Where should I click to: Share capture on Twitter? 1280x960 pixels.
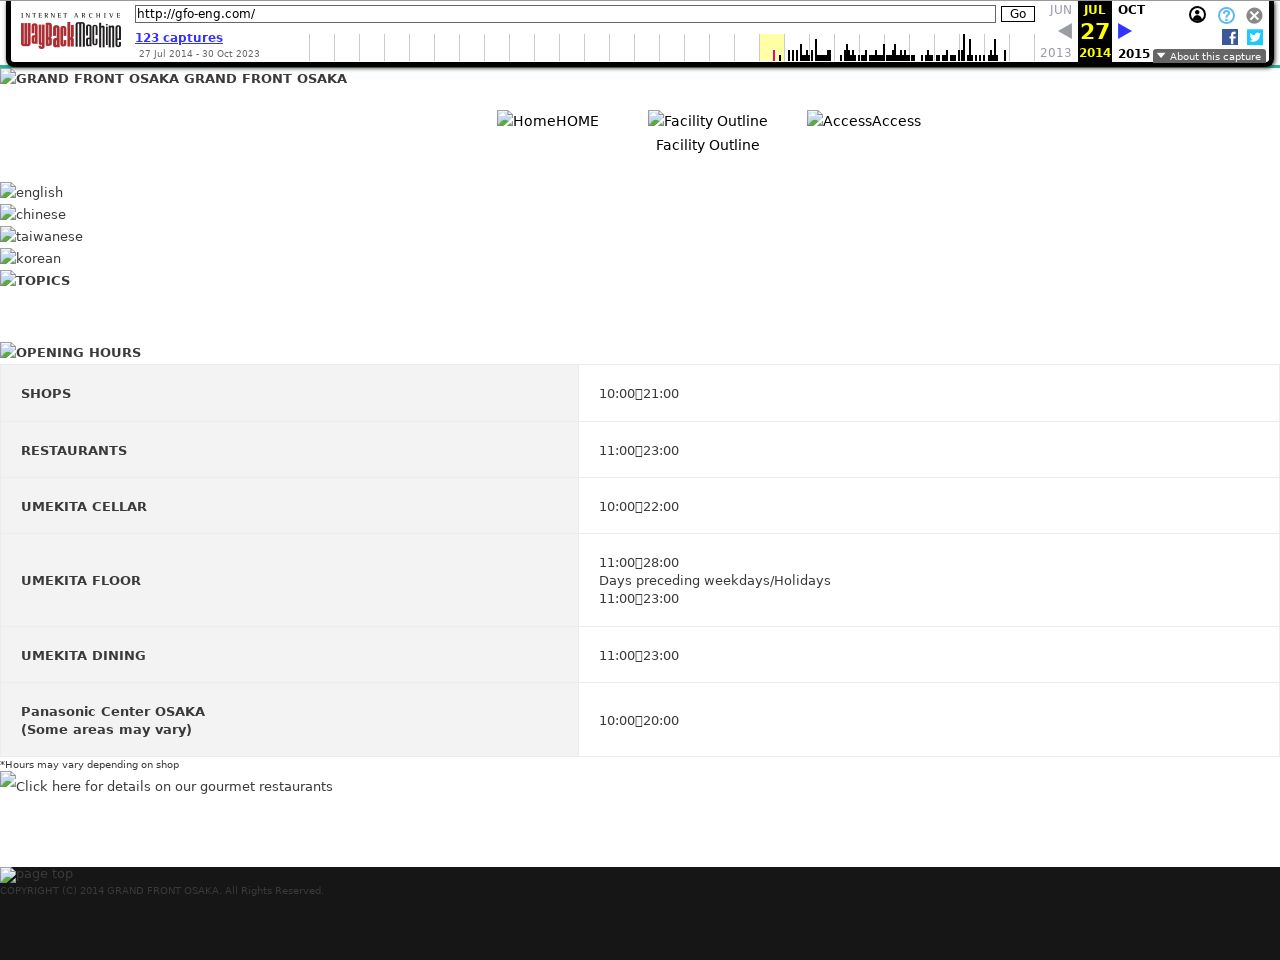point(1255,37)
